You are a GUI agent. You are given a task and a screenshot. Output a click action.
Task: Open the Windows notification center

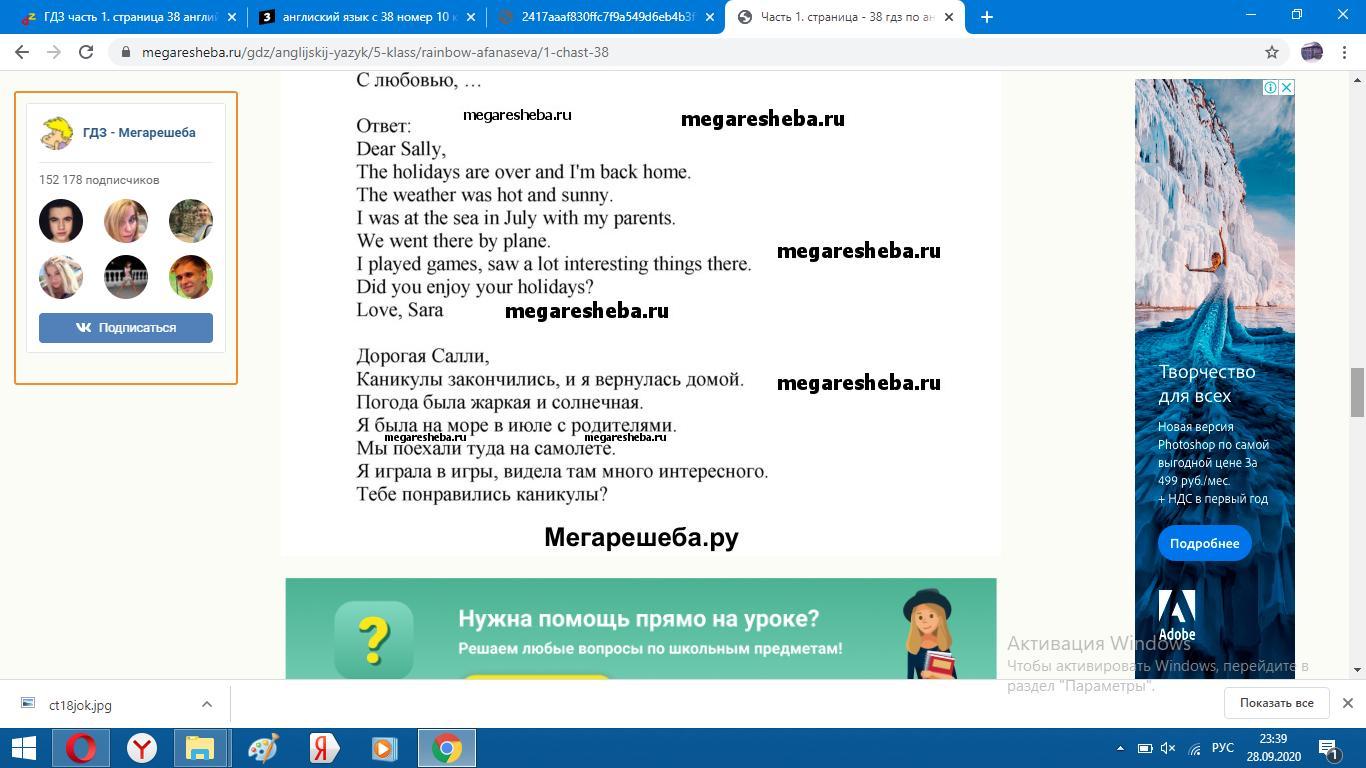point(1329,748)
